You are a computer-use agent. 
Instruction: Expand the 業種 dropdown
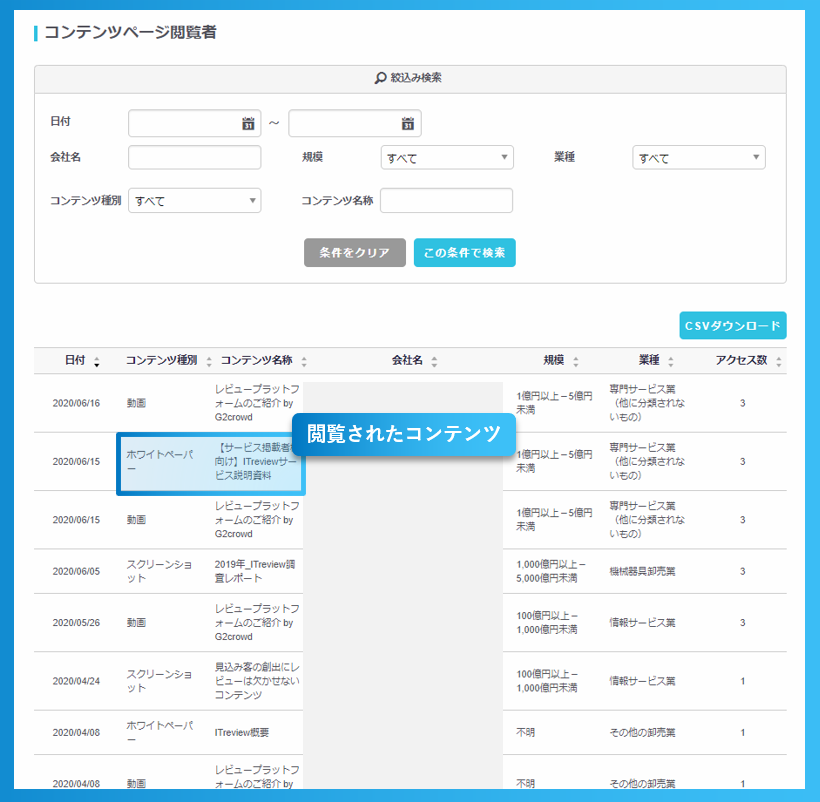click(x=698, y=158)
